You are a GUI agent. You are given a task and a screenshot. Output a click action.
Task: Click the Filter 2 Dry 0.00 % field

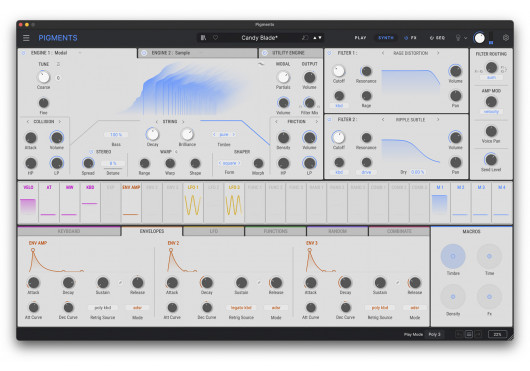tap(417, 172)
